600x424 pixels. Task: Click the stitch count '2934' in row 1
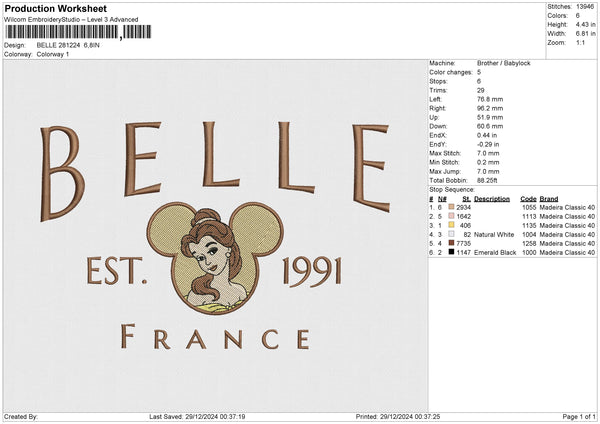pos(463,207)
